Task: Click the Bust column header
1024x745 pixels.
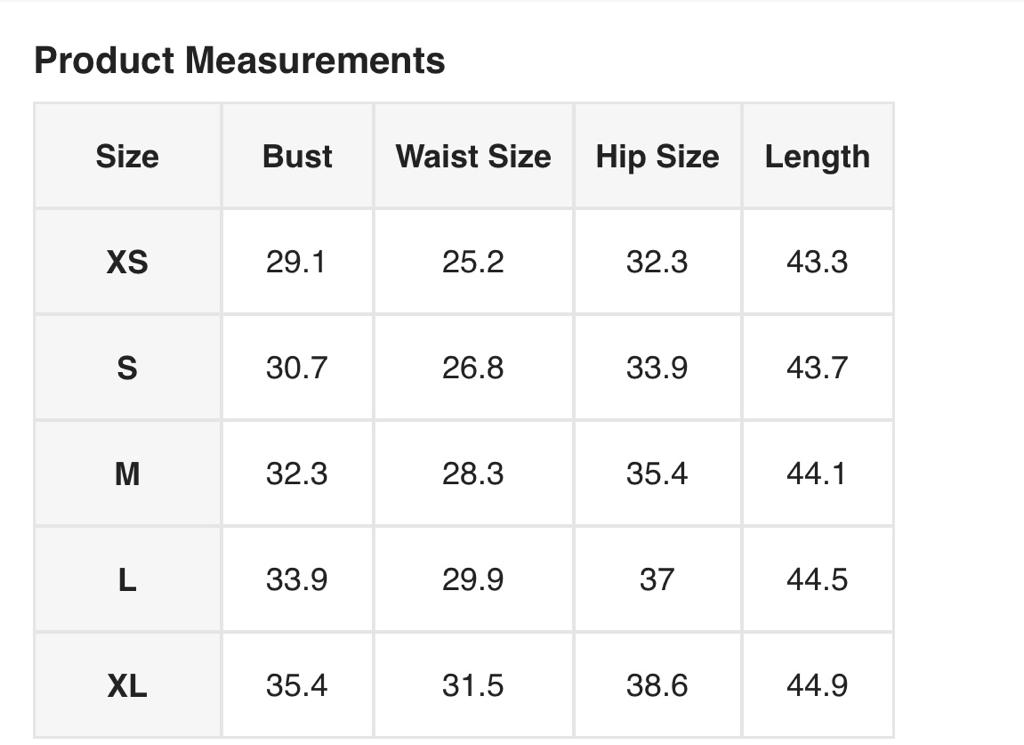Action: 297,156
